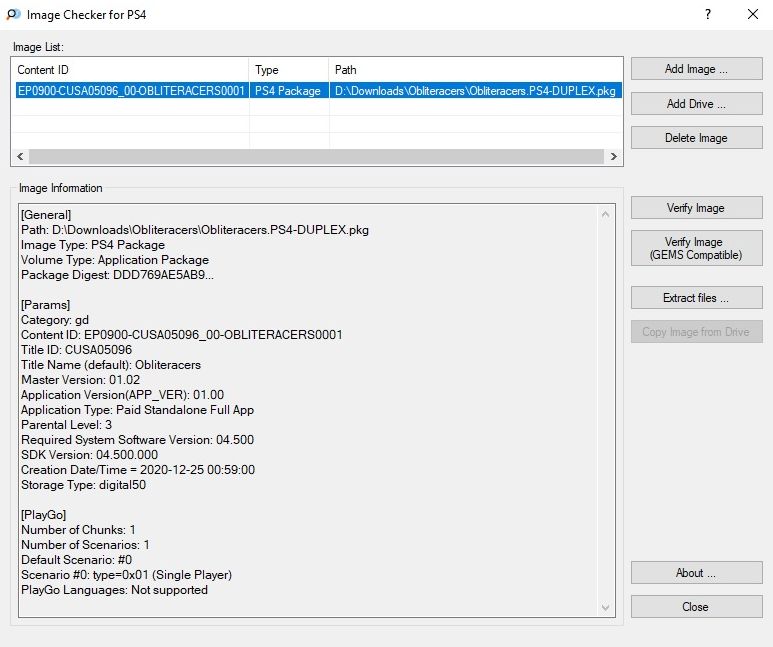Click the PlayGo Languages: Not supported line
The width and height of the screenshot is (773, 647).
pyautogui.click(x=114, y=590)
